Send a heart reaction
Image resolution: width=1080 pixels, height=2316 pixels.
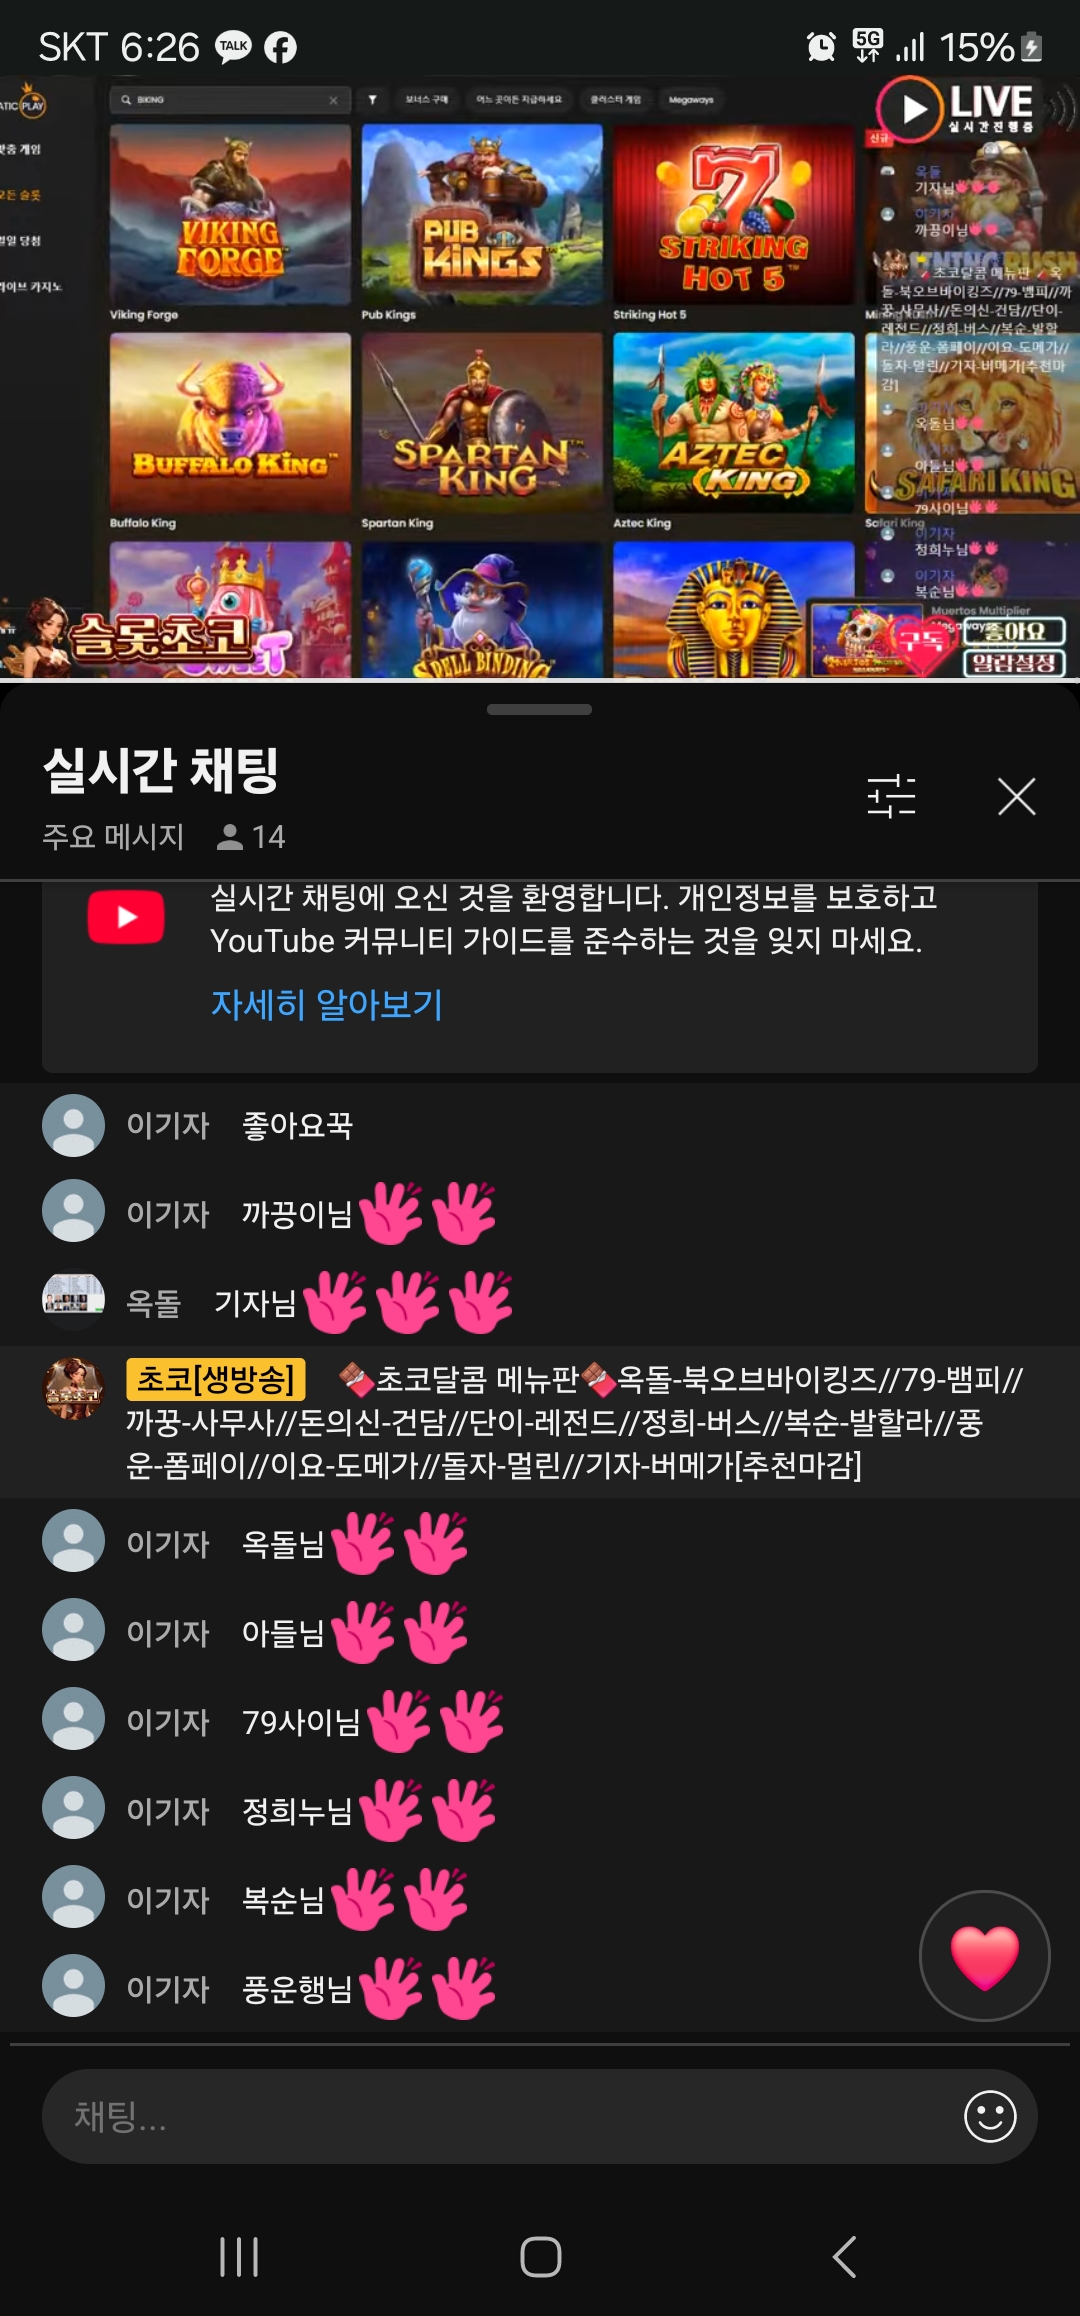coord(984,1955)
